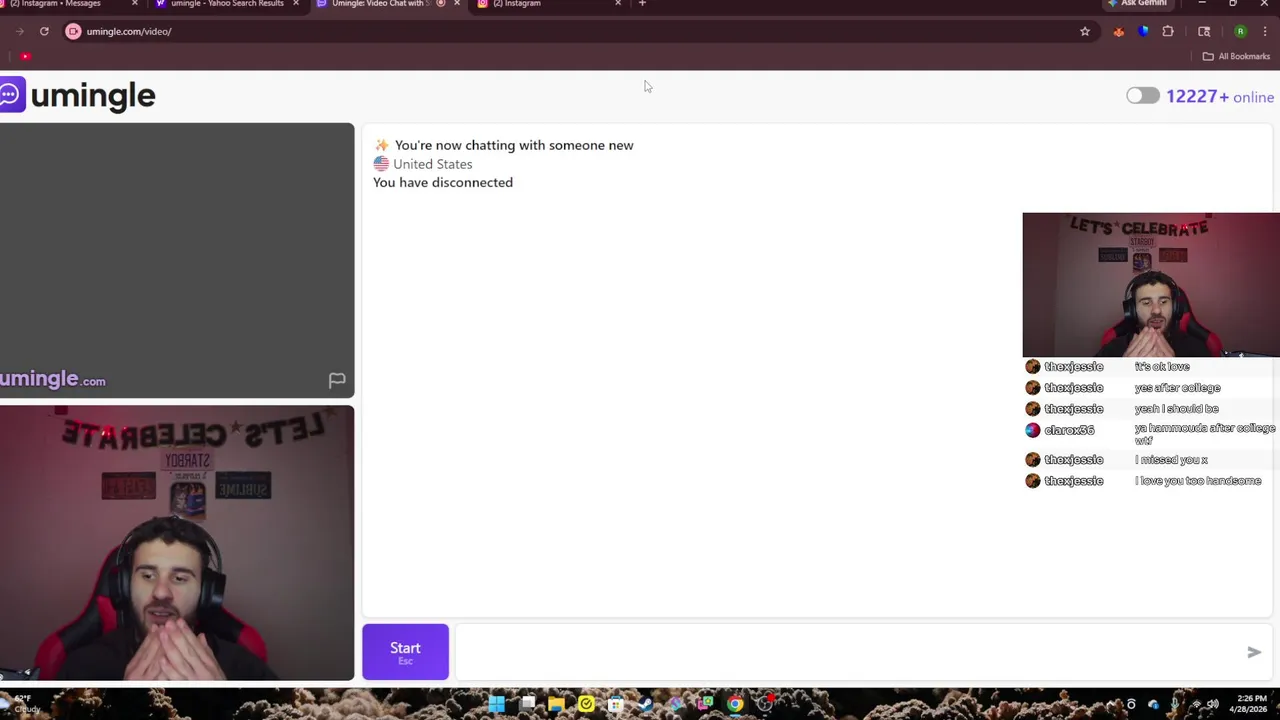This screenshot has width=1280, height=720.
Task: Click the Umingle chat-bubble logo icon
Action: click(x=11, y=95)
